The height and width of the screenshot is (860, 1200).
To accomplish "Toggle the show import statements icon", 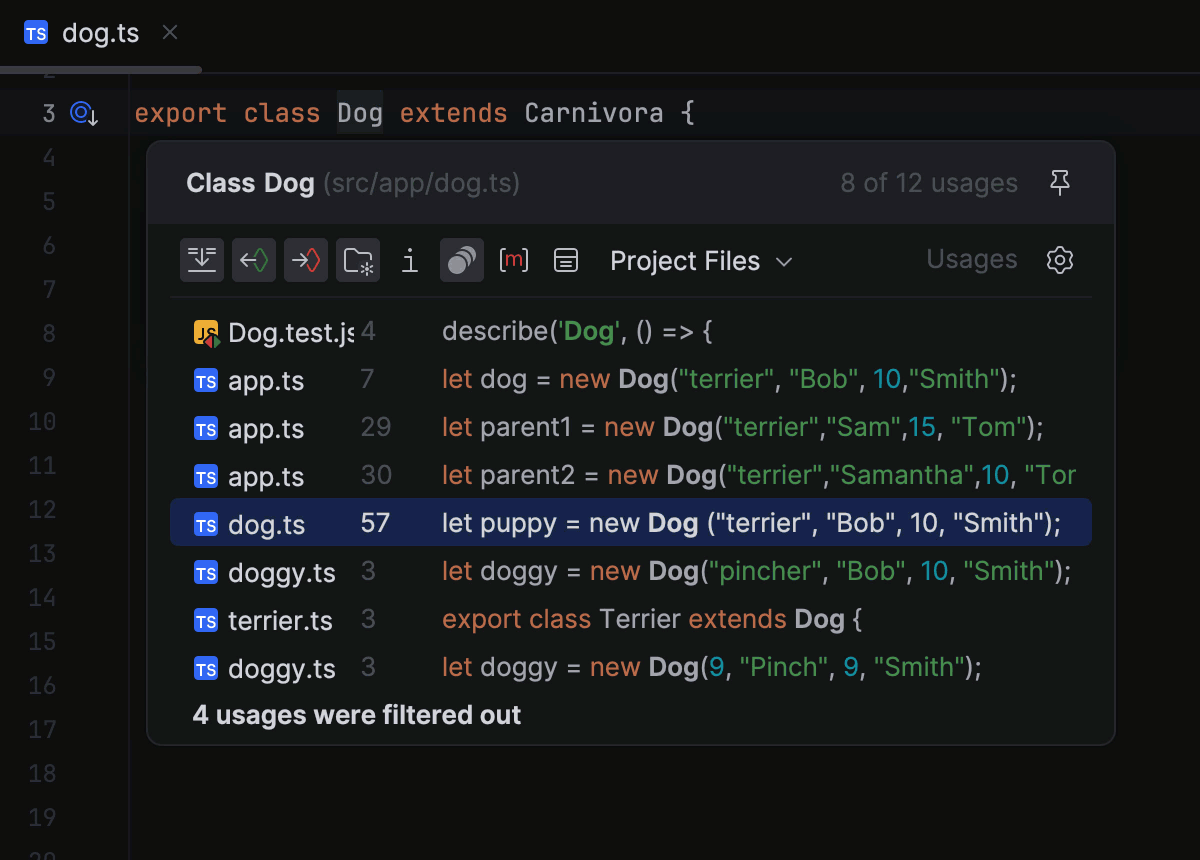I will click(x=409, y=260).
